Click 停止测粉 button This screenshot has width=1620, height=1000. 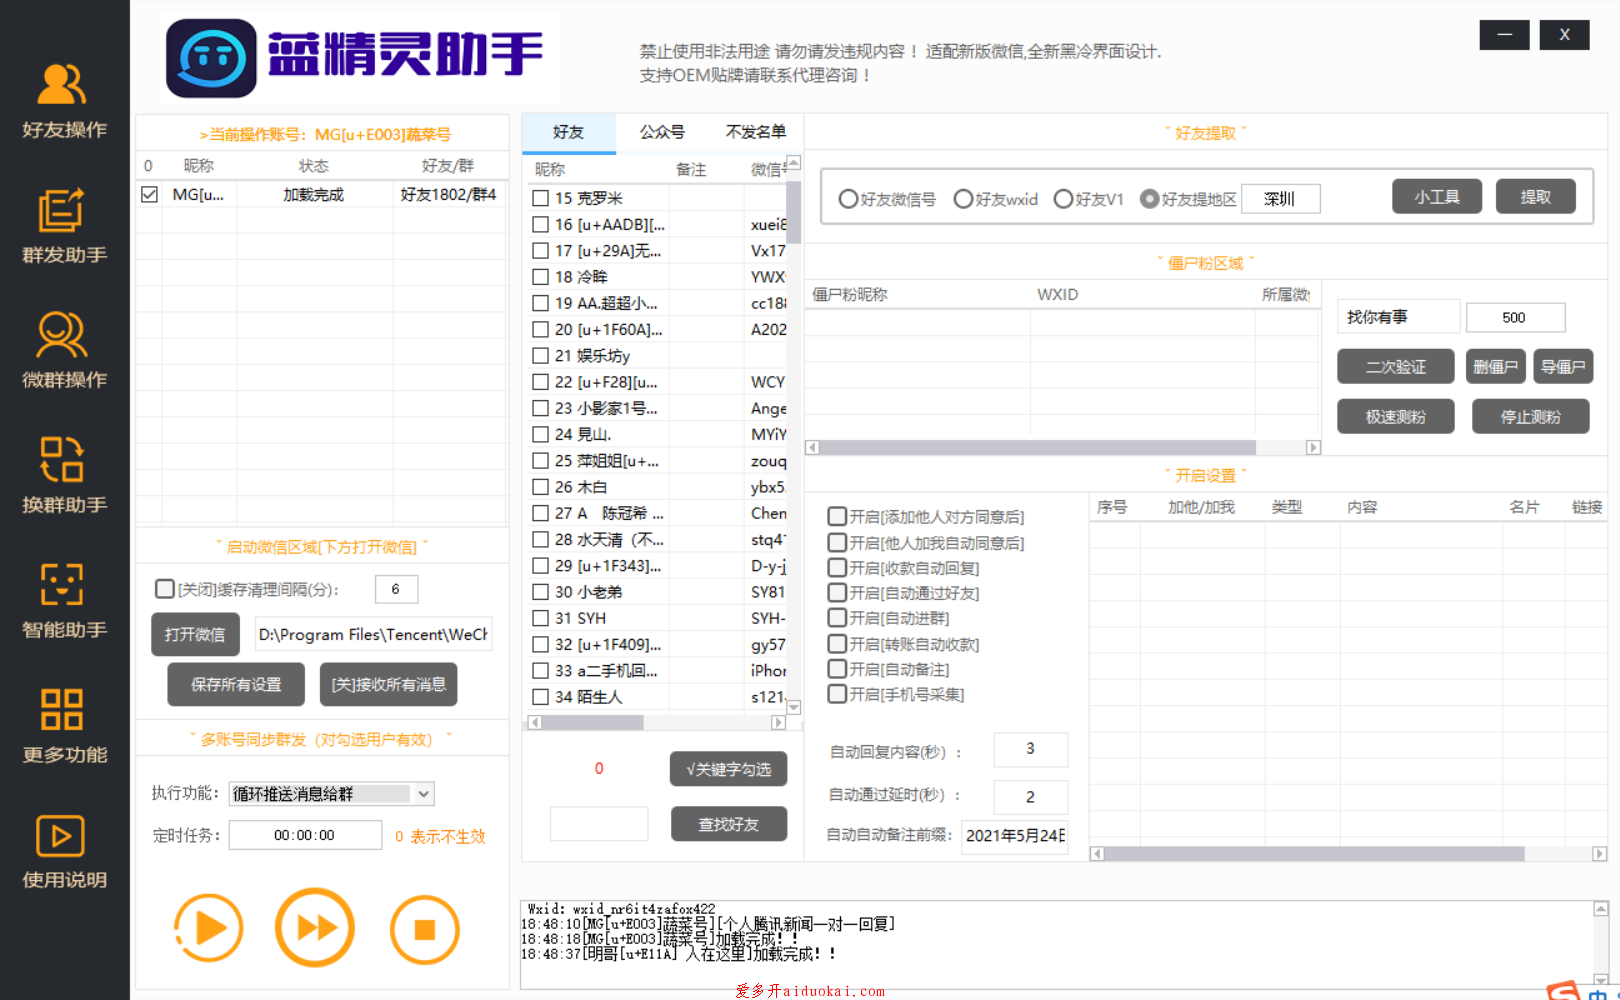[1531, 417]
